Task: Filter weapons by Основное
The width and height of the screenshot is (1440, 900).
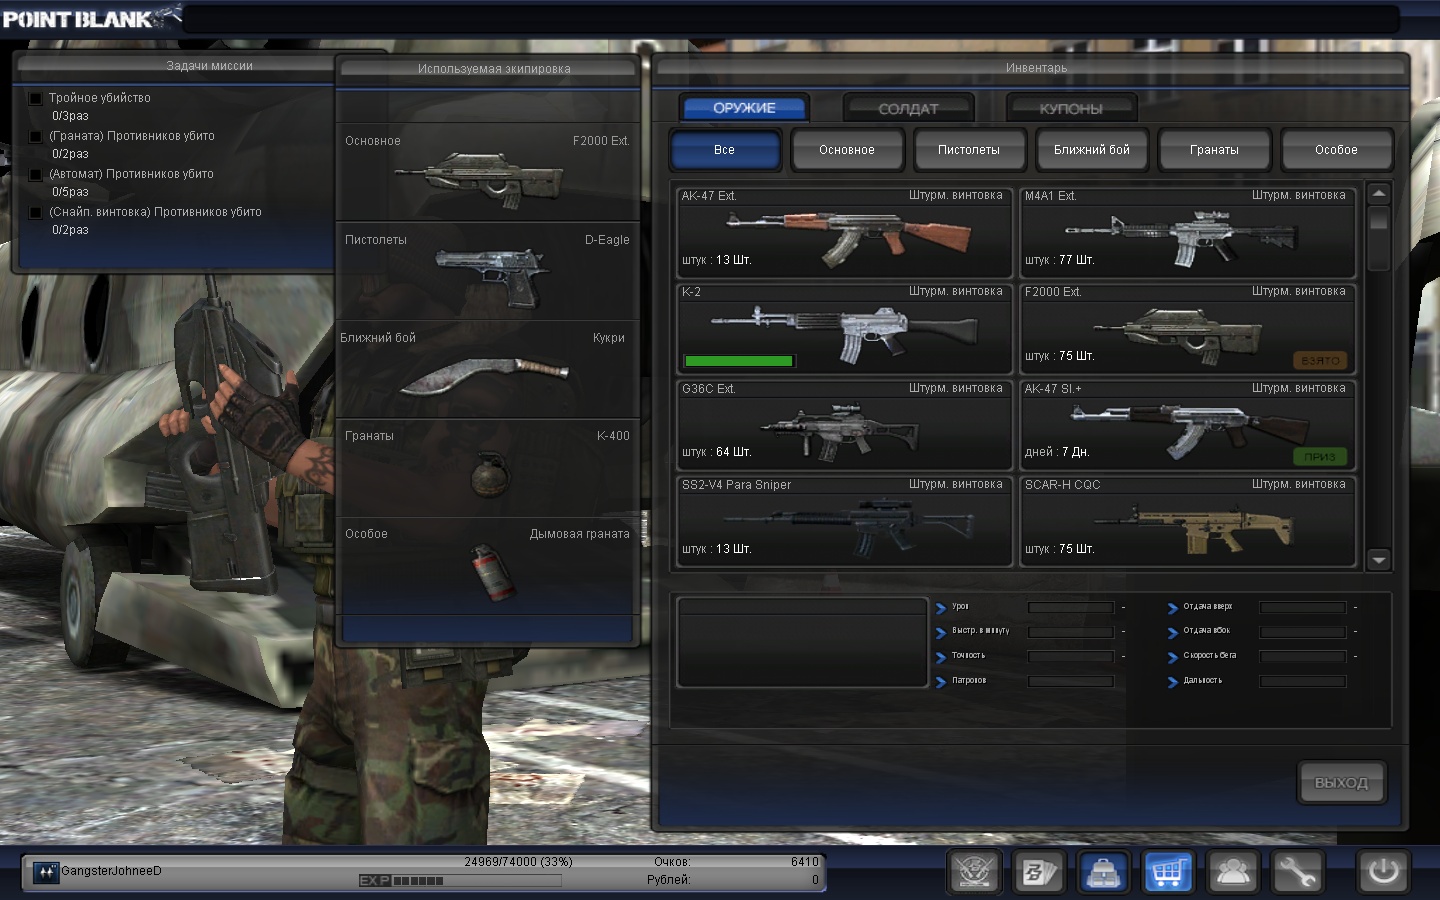Action: coord(847,150)
